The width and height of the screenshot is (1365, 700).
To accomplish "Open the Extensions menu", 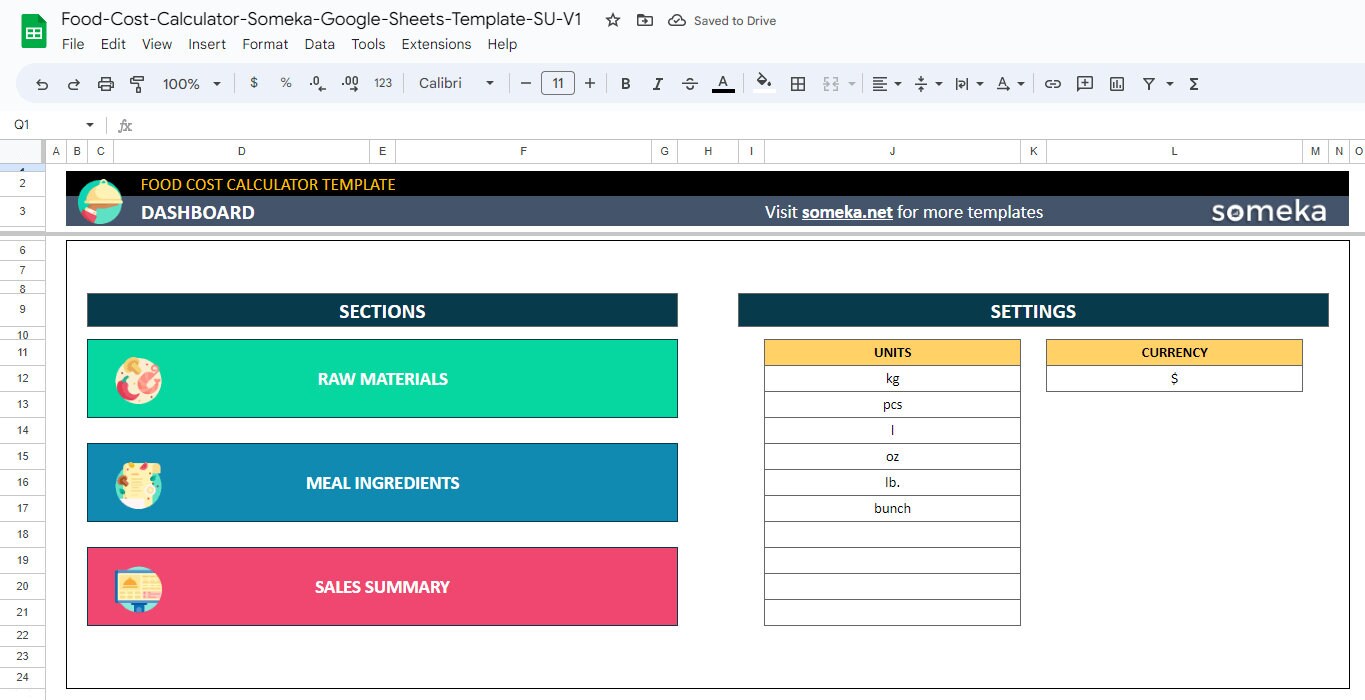I will pyautogui.click(x=436, y=44).
